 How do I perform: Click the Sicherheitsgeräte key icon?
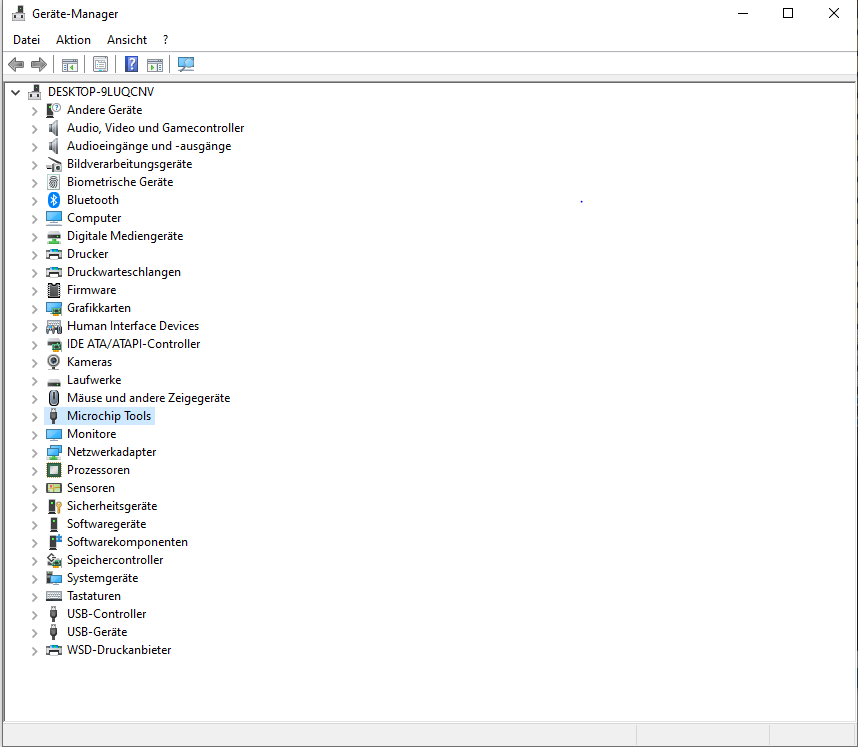(x=54, y=506)
